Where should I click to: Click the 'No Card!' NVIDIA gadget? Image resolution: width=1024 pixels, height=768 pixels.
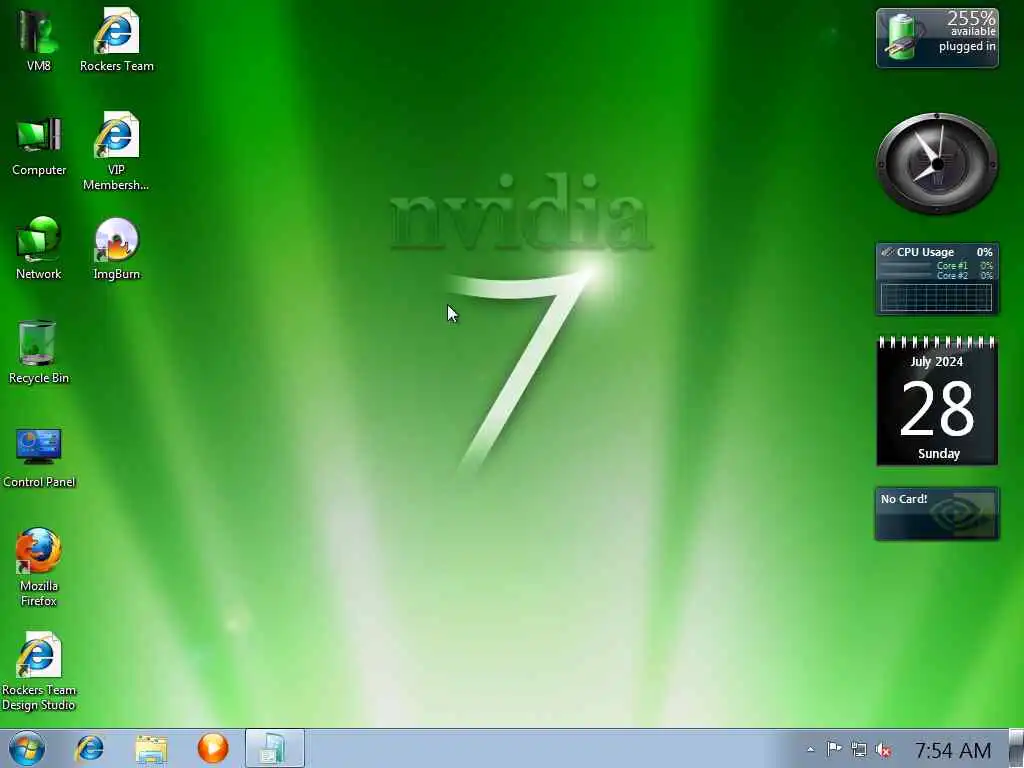coord(937,513)
